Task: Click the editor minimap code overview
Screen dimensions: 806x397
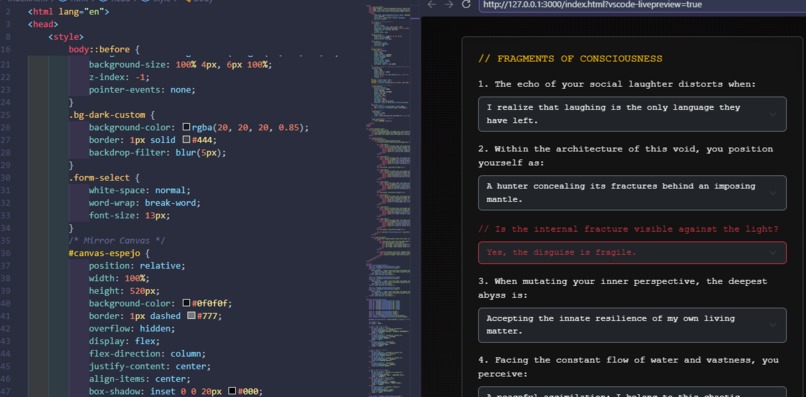Action: [389, 201]
